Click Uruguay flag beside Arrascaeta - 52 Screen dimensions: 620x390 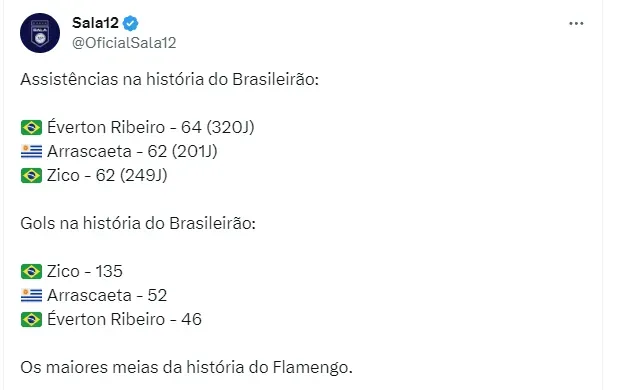[x=31, y=295]
